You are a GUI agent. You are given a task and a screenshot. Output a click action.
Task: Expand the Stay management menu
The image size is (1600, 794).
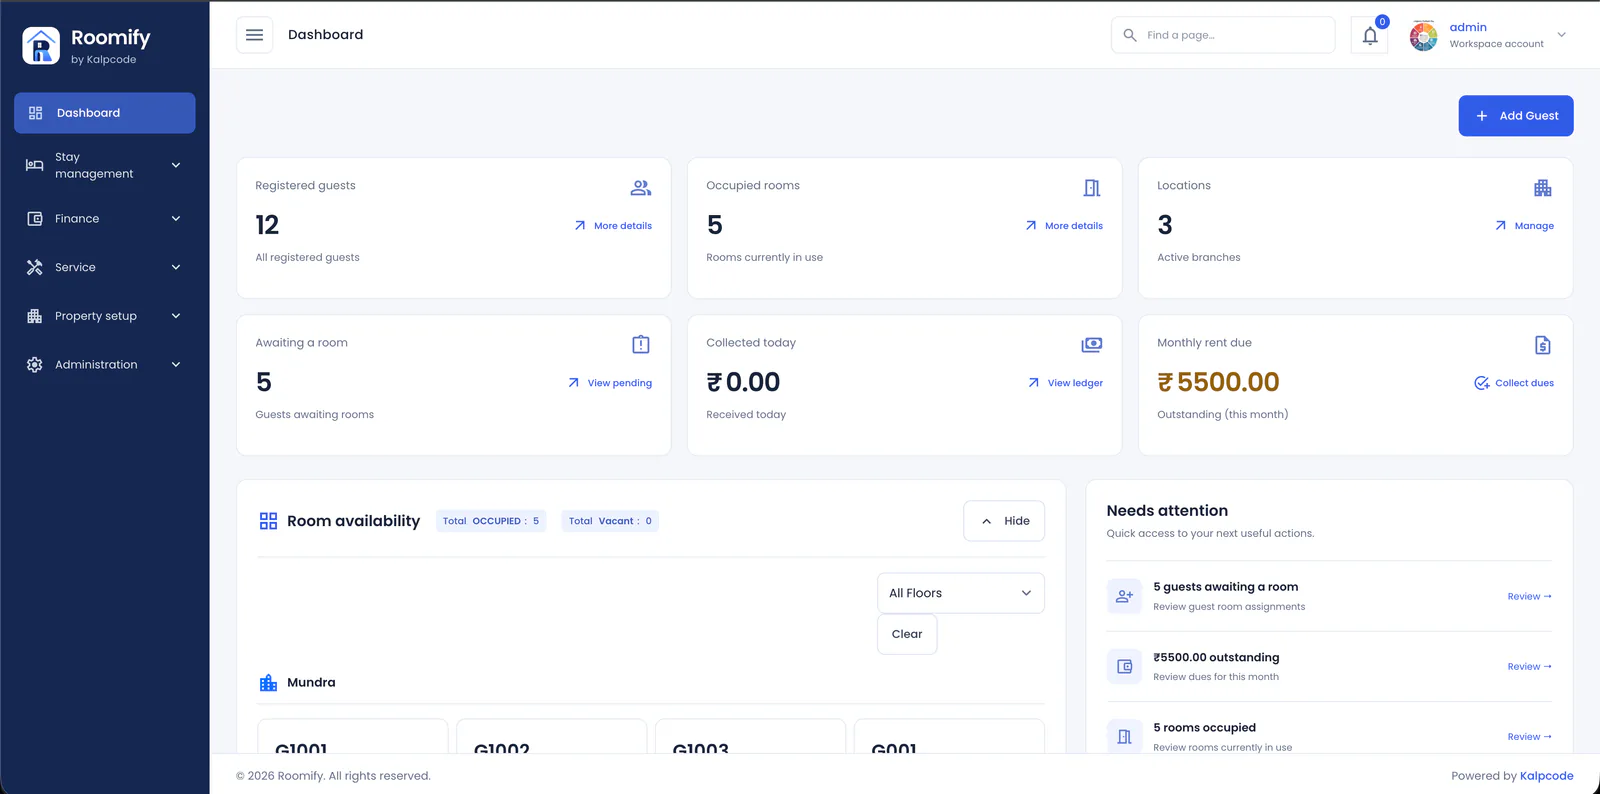[x=105, y=165]
